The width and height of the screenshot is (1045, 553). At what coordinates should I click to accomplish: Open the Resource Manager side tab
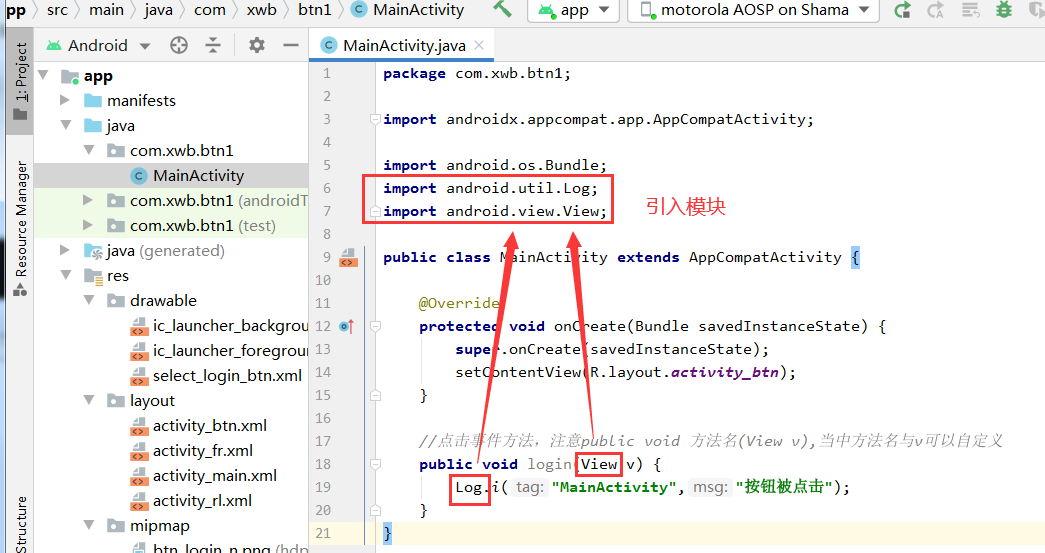[x=21, y=228]
